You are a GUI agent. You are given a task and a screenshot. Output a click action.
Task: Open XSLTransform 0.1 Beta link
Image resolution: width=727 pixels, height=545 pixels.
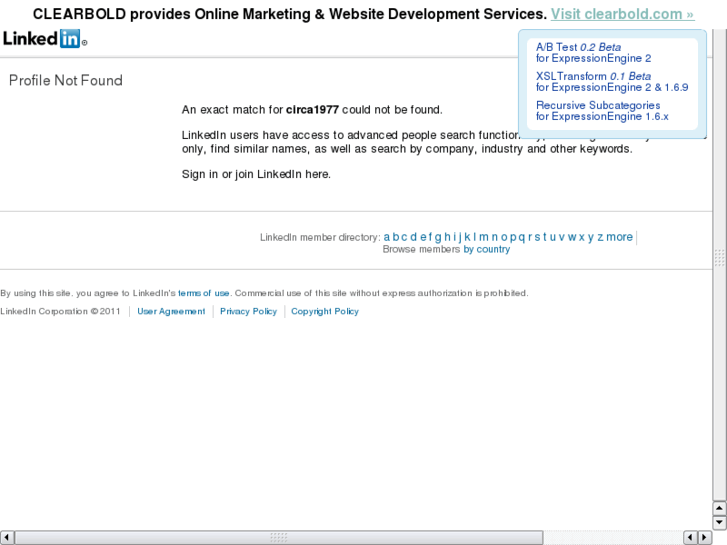click(x=612, y=82)
